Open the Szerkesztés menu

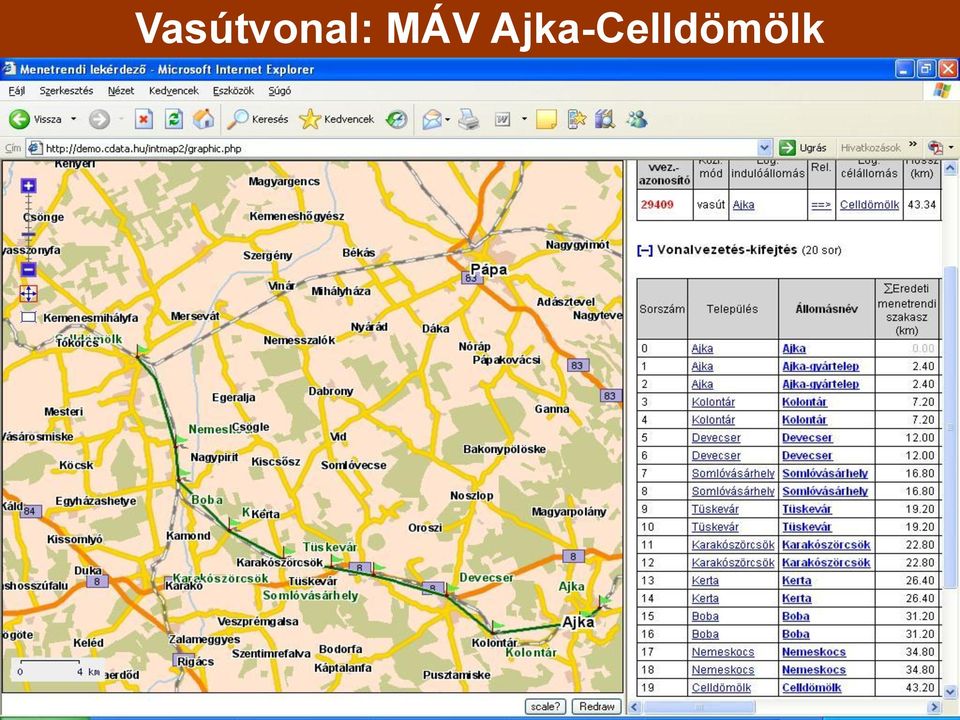pos(66,91)
